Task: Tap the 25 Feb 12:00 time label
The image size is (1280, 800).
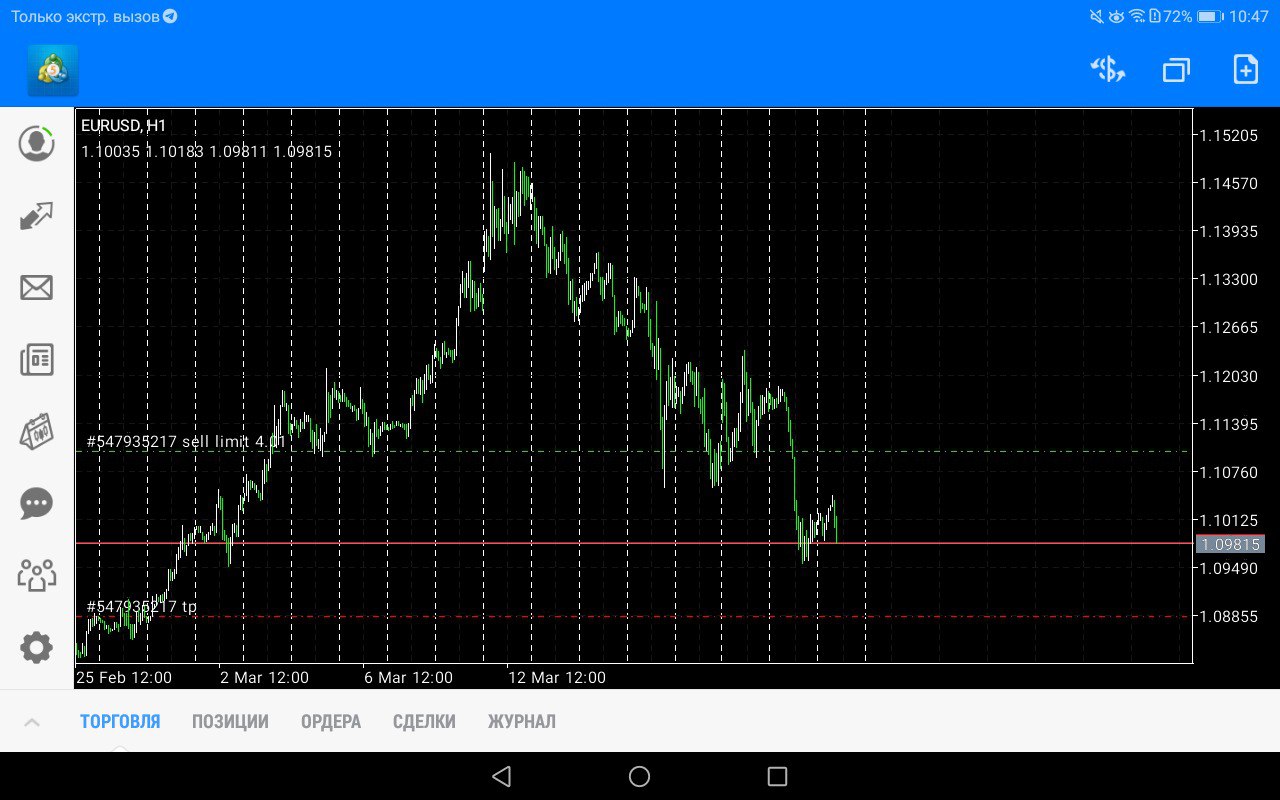Action: coord(124,678)
